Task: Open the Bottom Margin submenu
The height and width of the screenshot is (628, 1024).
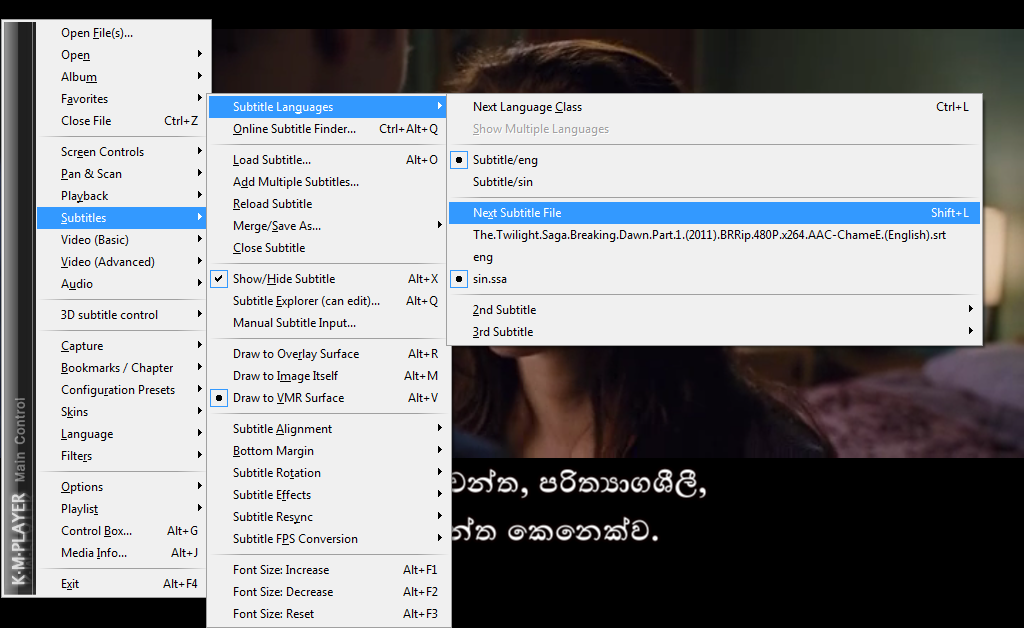Action: point(328,451)
